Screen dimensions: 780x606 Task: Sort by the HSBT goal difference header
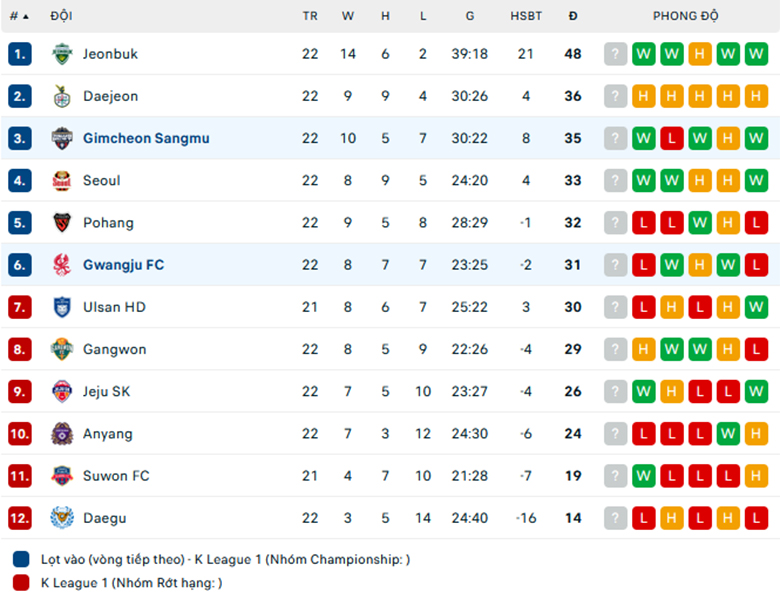(526, 16)
